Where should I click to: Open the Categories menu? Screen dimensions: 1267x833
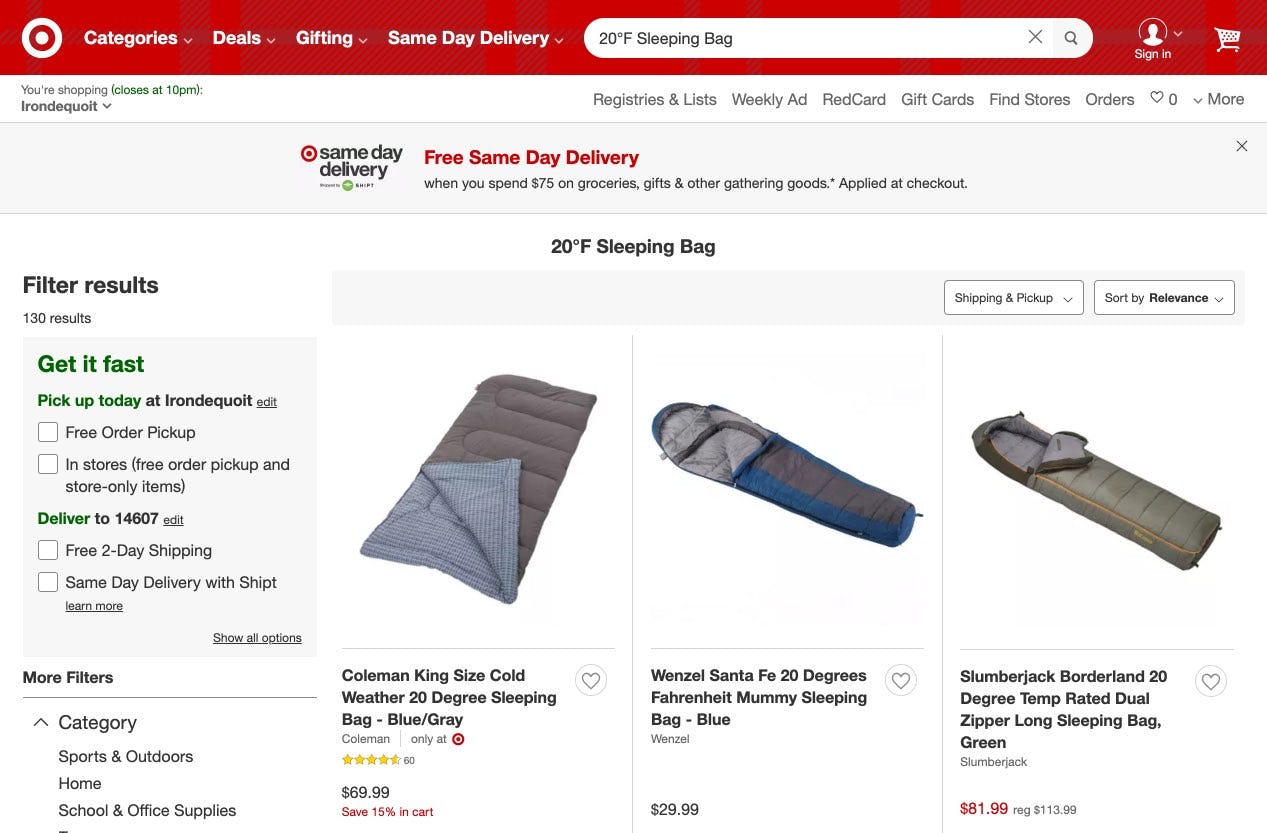pyautogui.click(x=138, y=38)
